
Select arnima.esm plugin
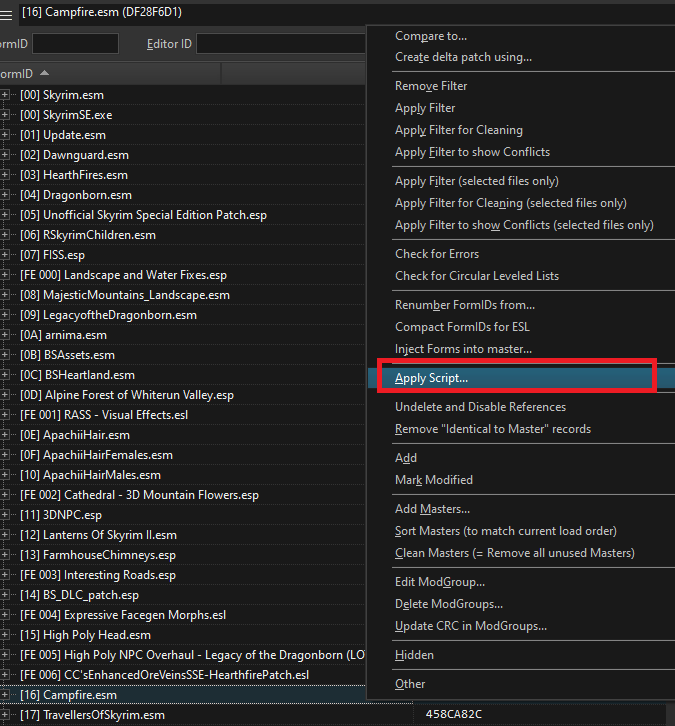pos(63,335)
